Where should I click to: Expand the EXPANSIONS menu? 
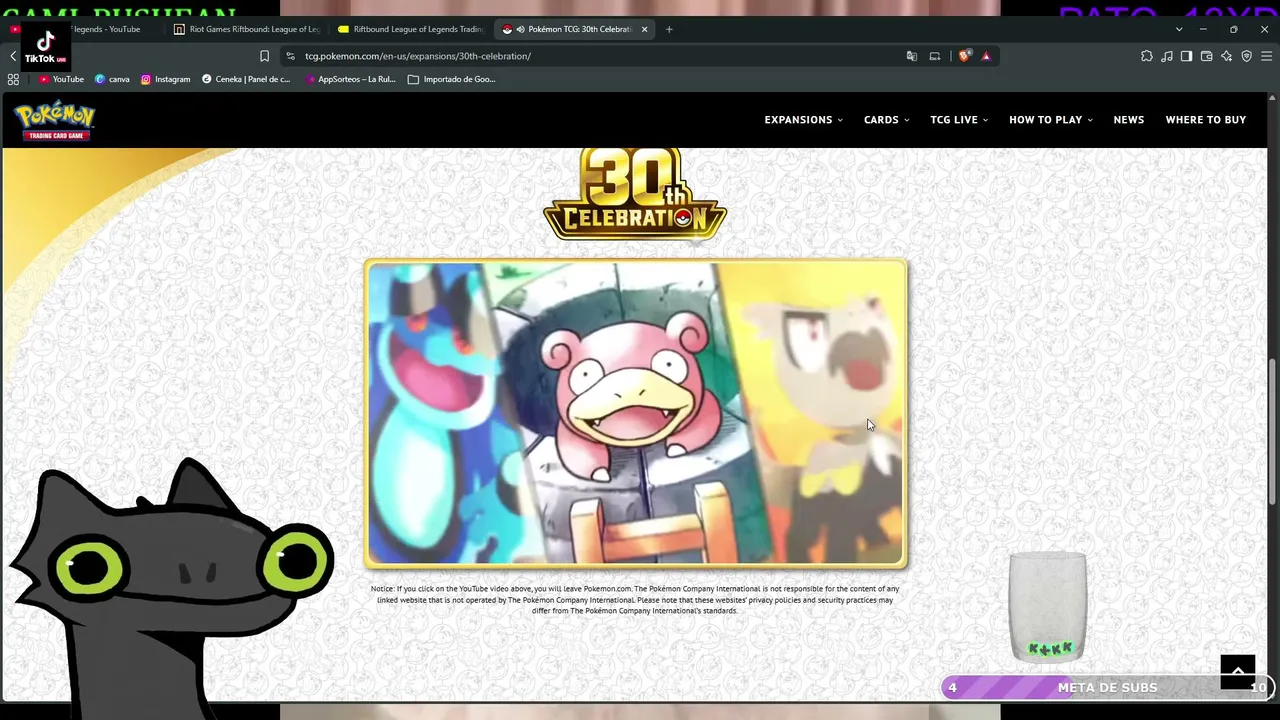point(803,120)
